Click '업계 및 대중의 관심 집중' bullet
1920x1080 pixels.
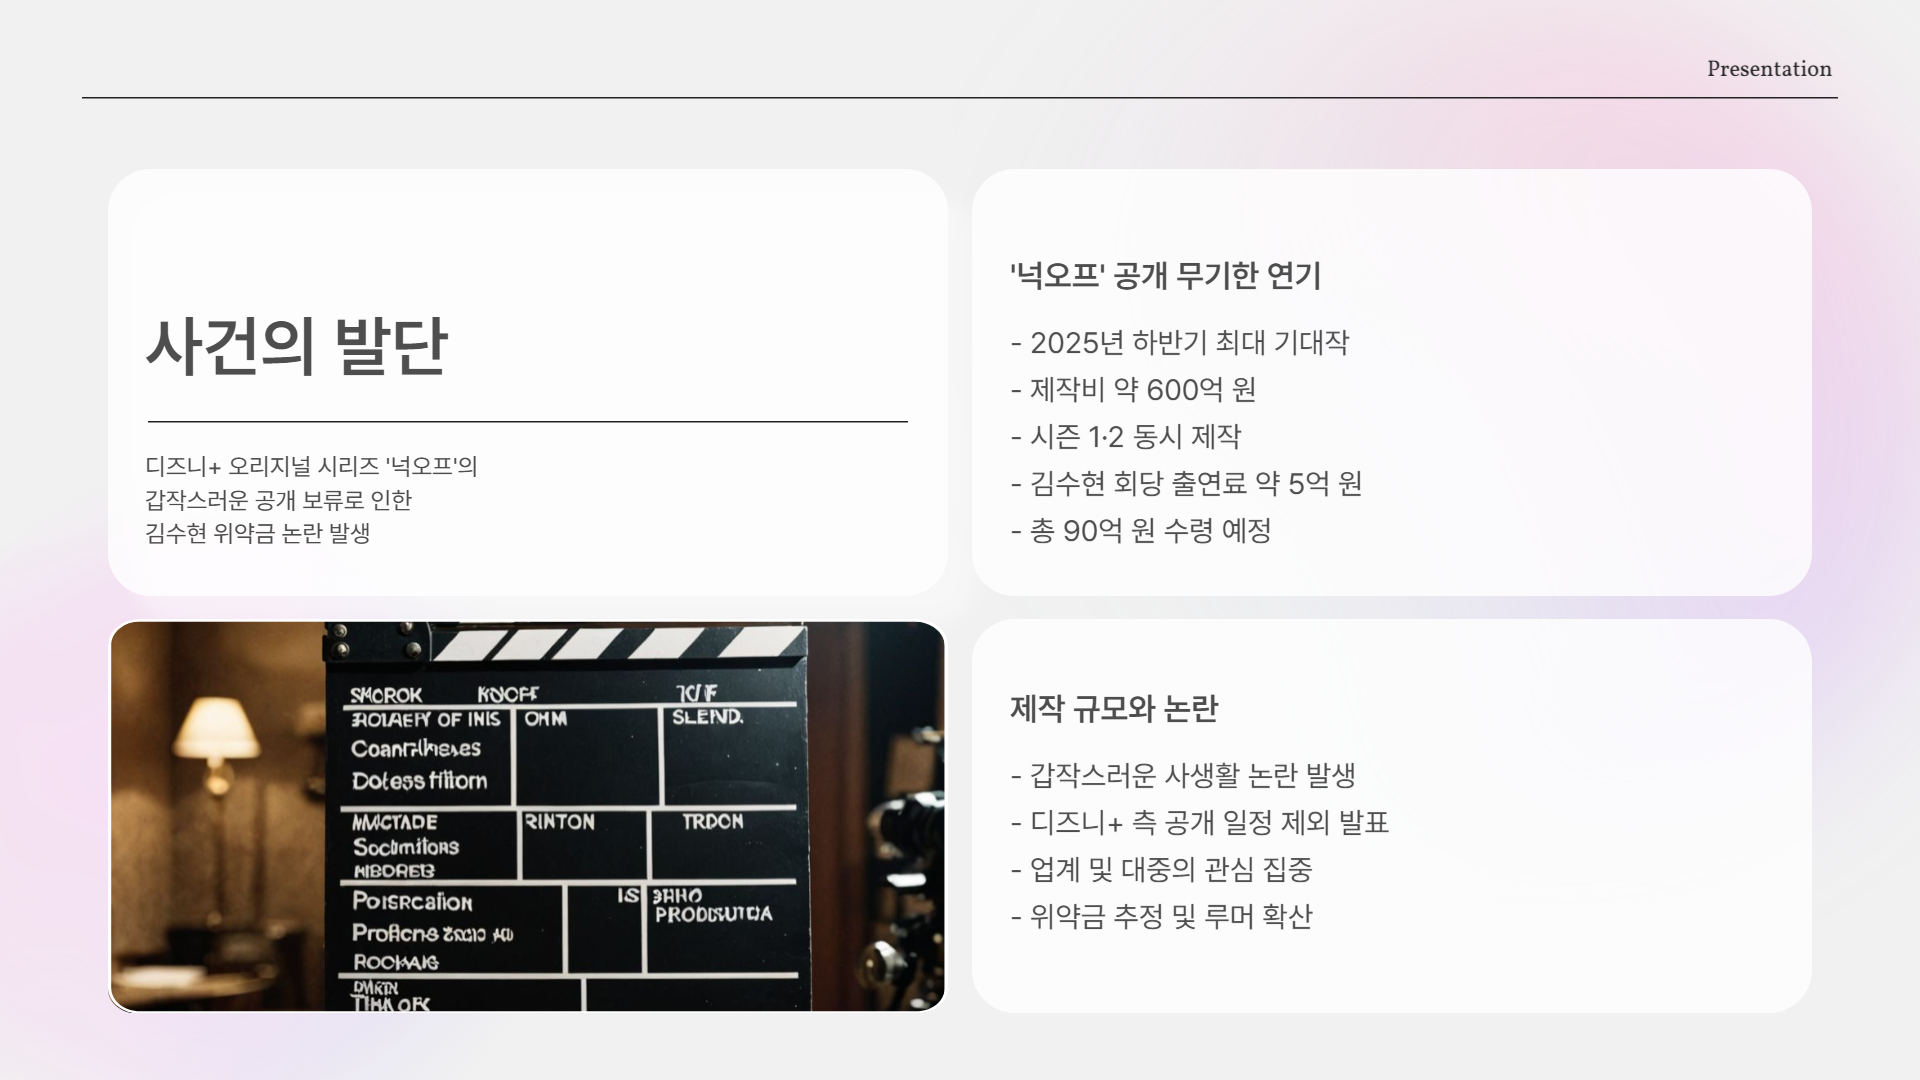[1161, 869]
